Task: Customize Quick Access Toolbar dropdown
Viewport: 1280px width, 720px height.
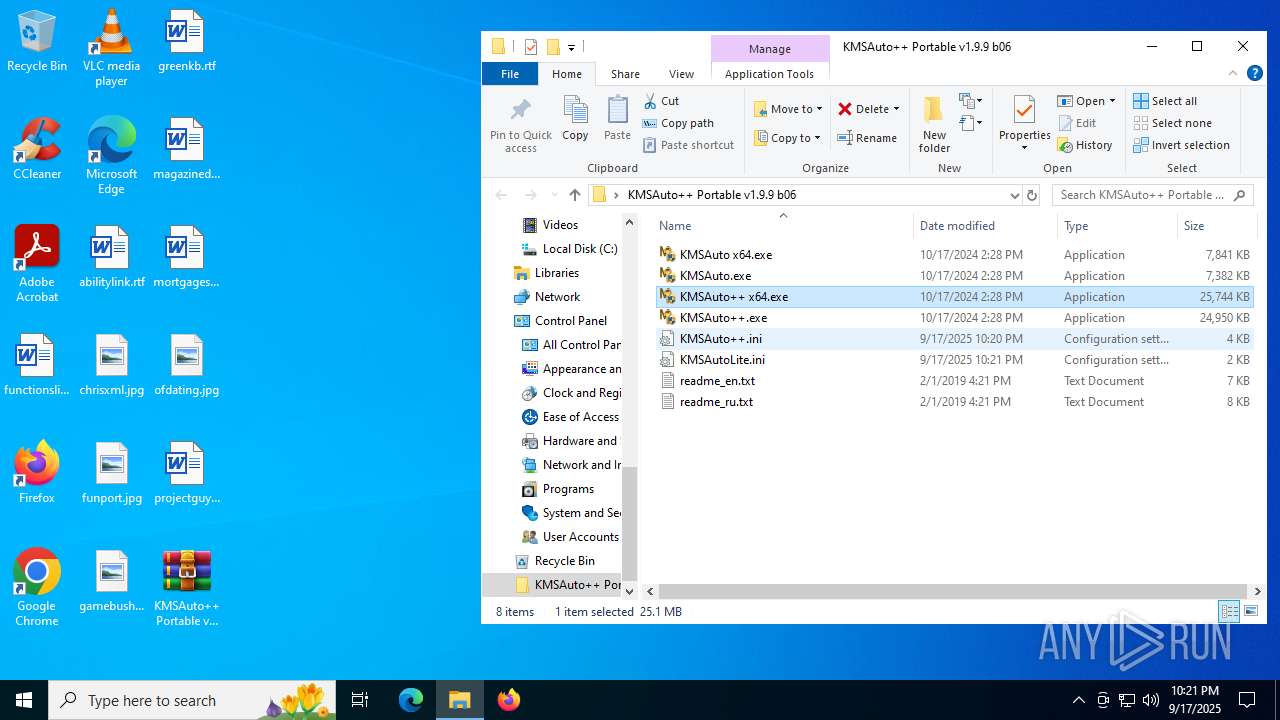Action: coord(571,47)
